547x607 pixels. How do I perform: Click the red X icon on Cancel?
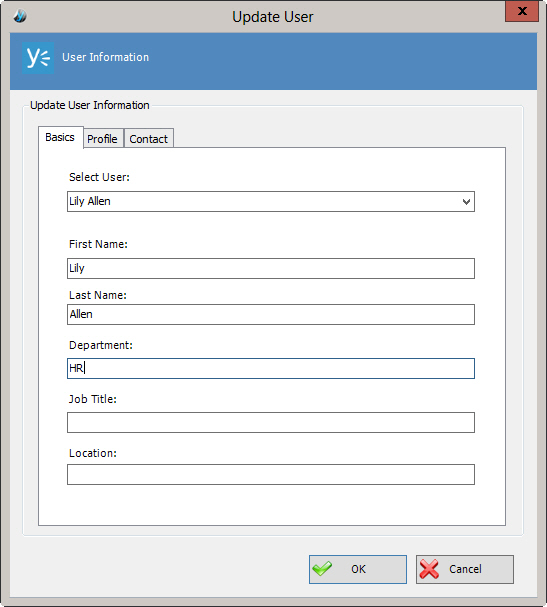429,569
